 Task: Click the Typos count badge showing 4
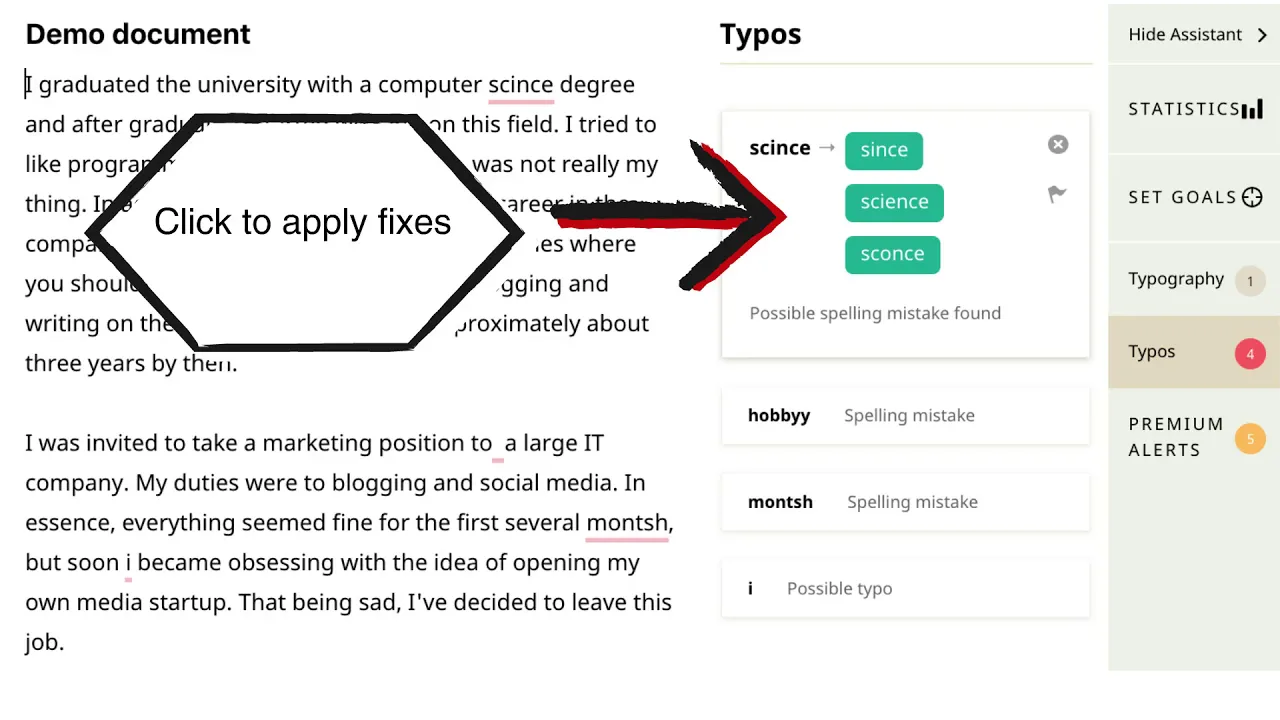coord(1250,353)
